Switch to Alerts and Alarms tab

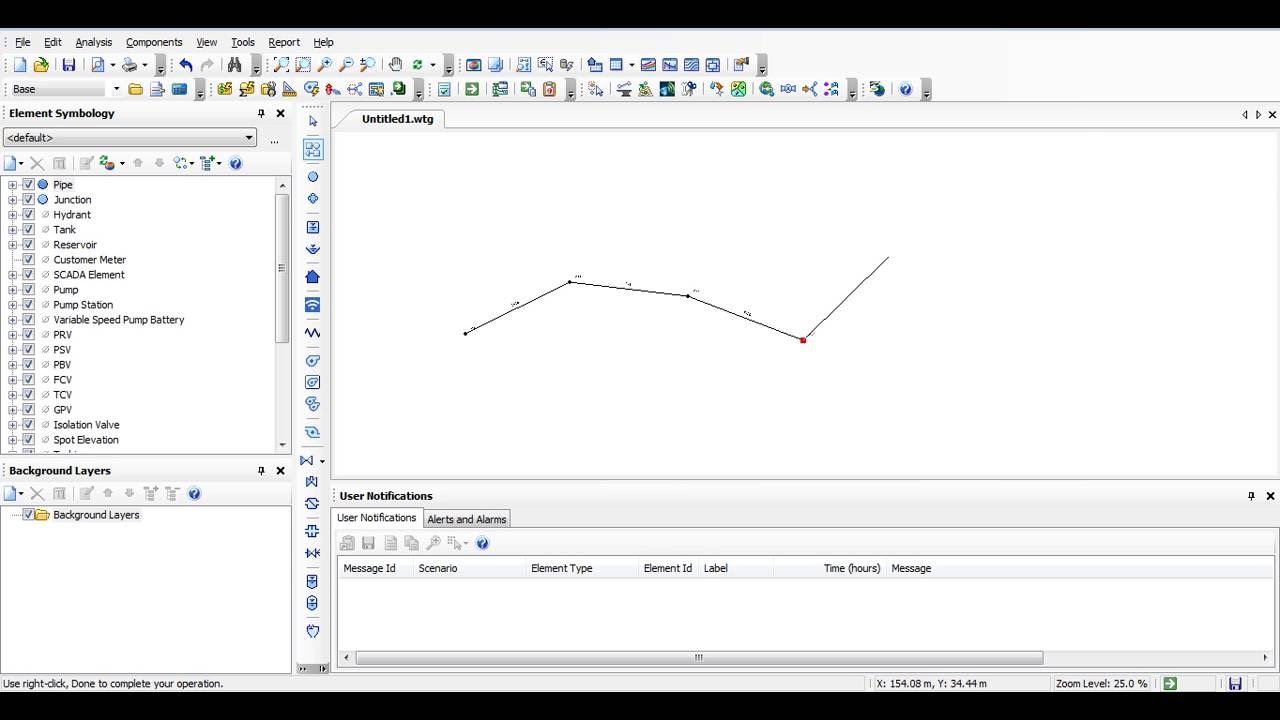[466, 519]
